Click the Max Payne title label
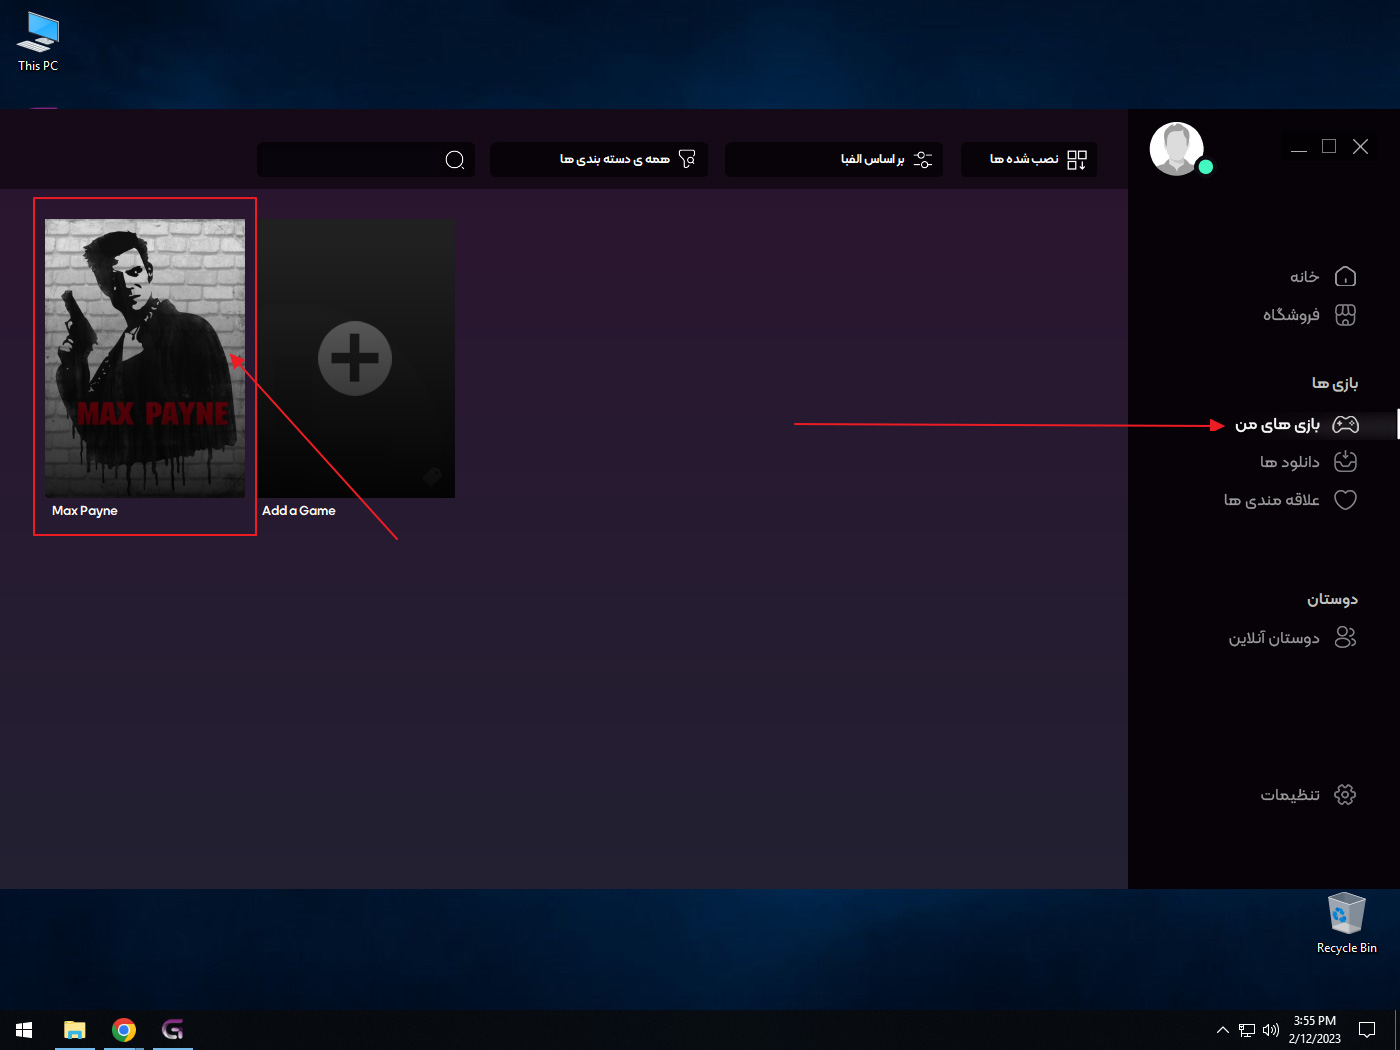The image size is (1400, 1050). (x=85, y=511)
